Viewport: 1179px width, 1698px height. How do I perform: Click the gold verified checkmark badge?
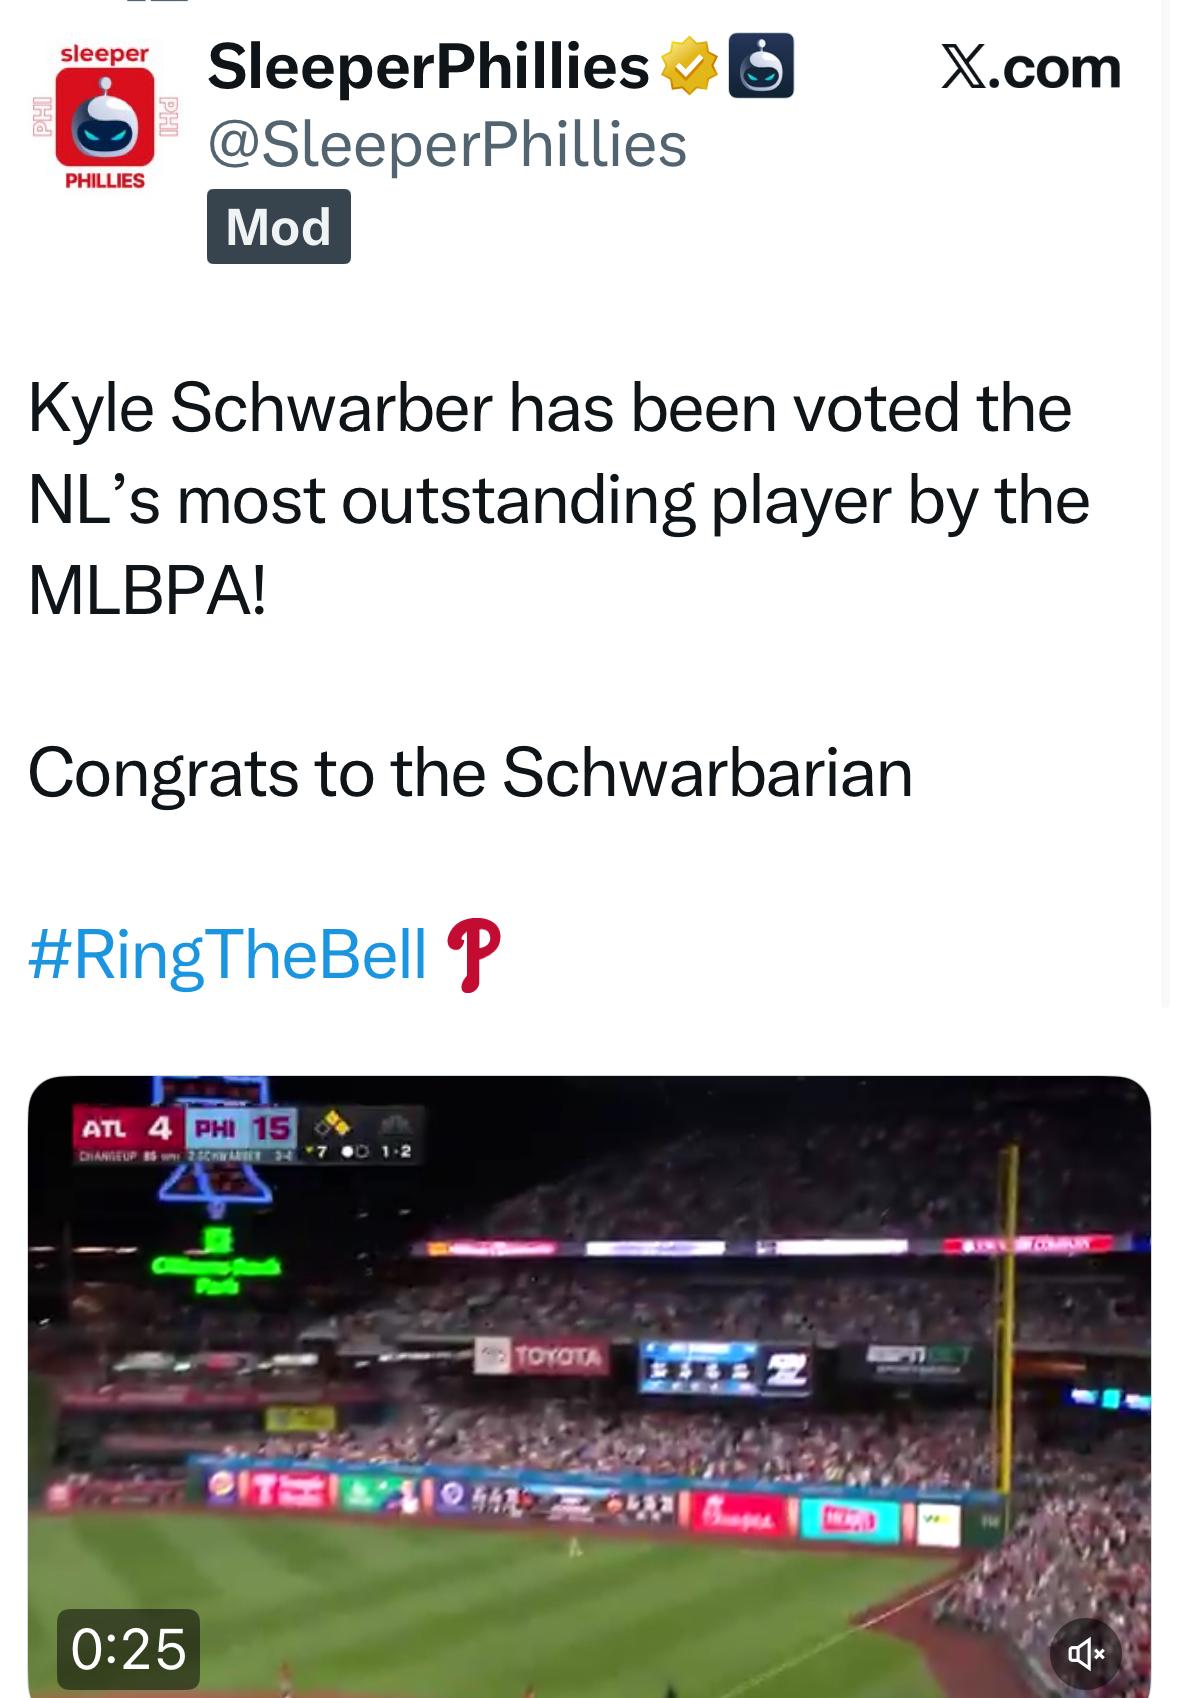pos(688,66)
